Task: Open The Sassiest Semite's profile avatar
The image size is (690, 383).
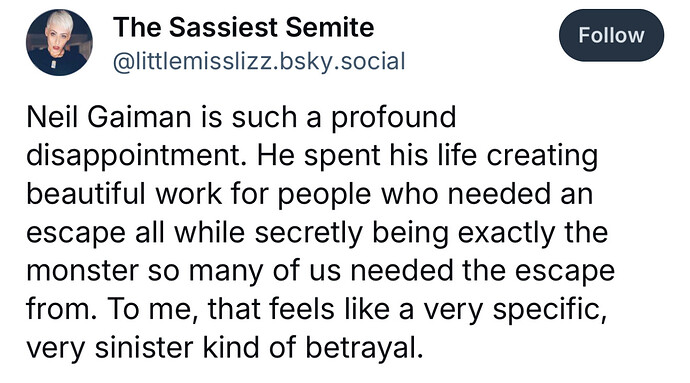Action: (x=59, y=42)
